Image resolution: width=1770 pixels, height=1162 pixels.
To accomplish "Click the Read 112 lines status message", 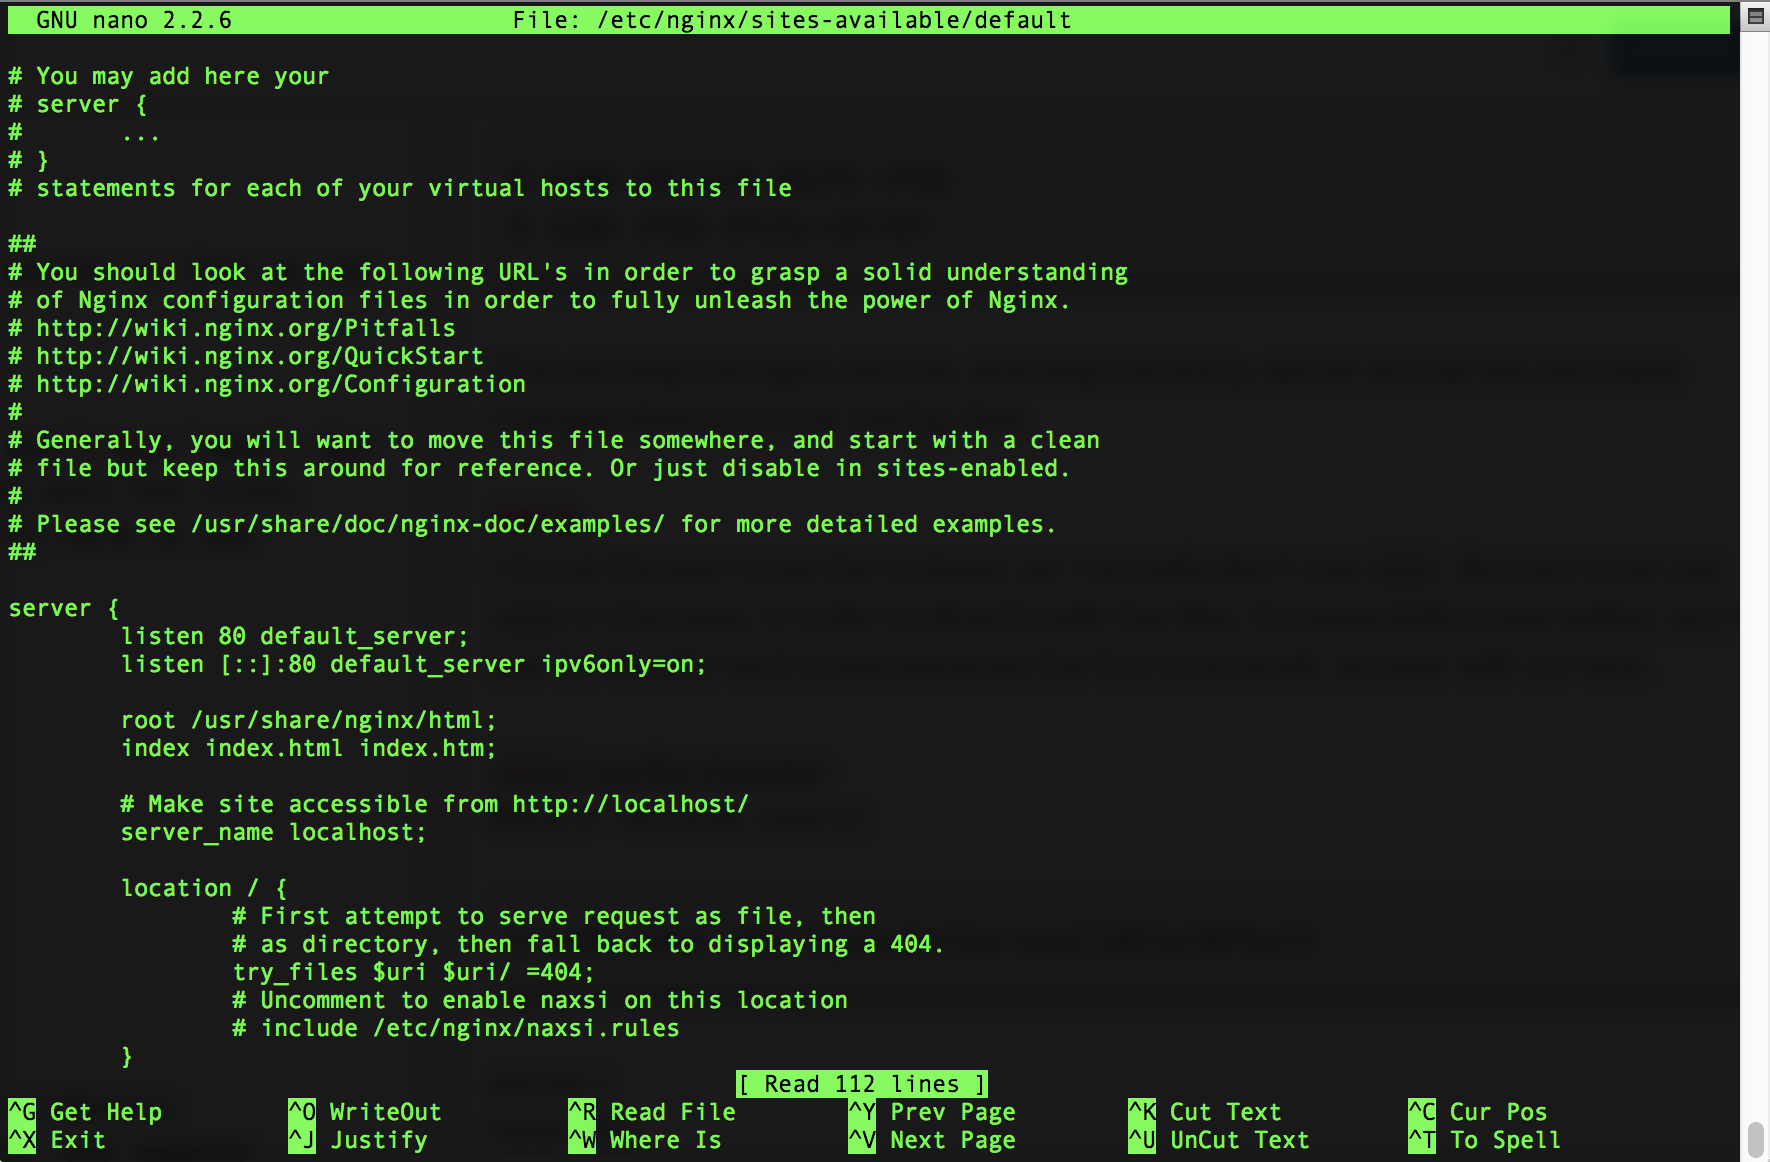I will [862, 1084].
